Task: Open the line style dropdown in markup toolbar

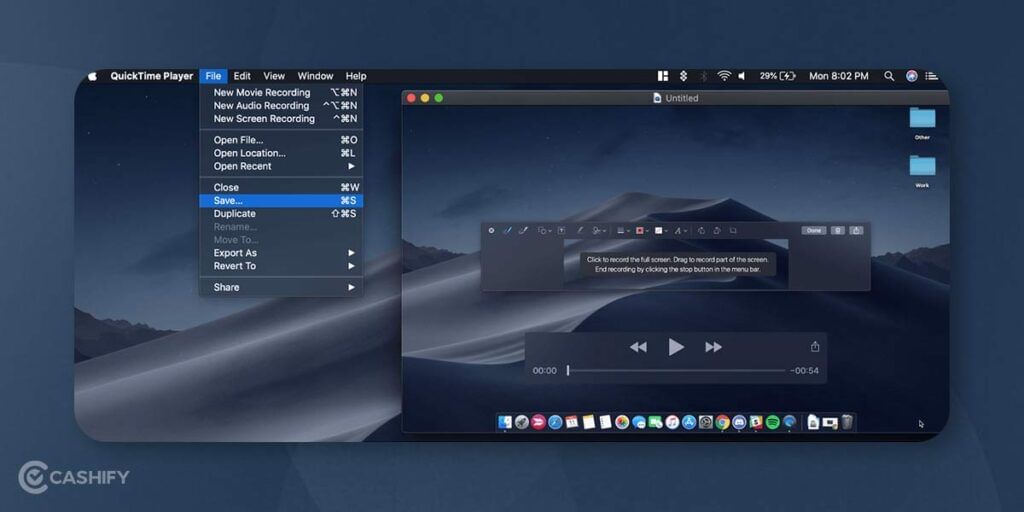Action: (x=623, y=231)
